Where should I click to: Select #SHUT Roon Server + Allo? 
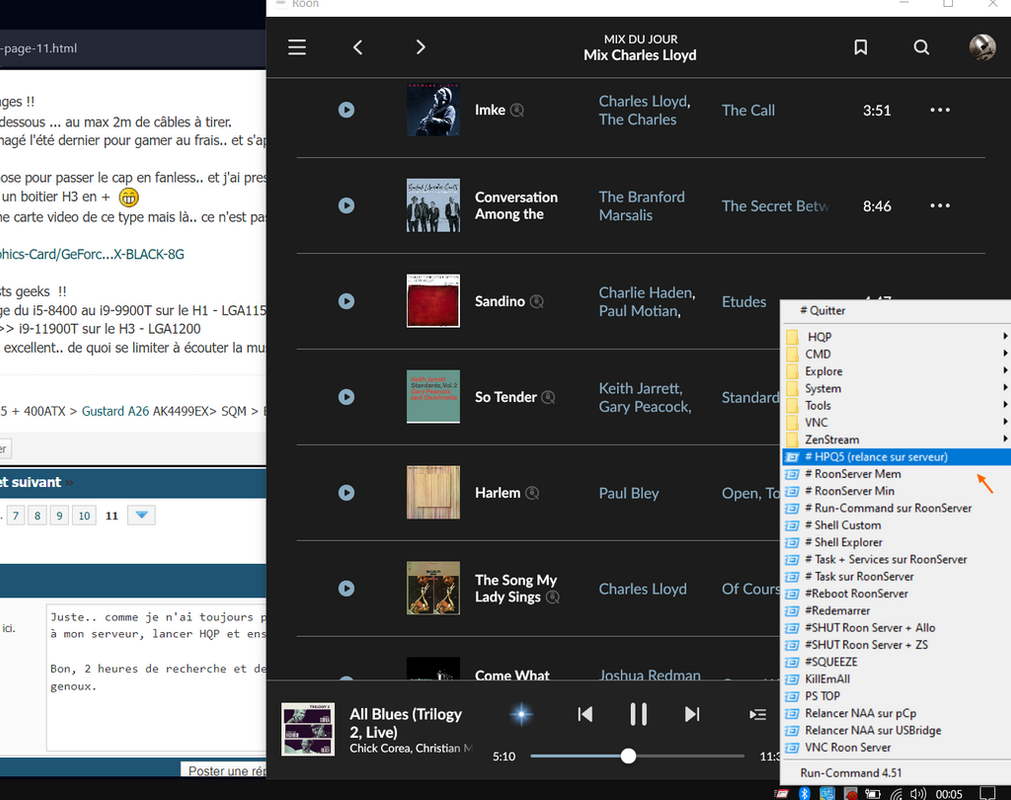click(896, 627)
